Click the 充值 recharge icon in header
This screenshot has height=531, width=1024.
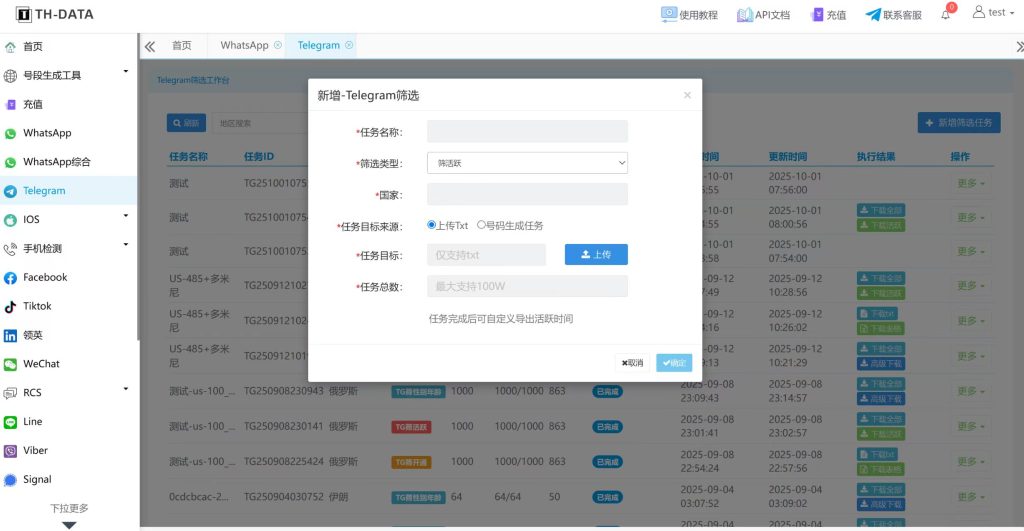pyautogui.click(x=818, y=14)
